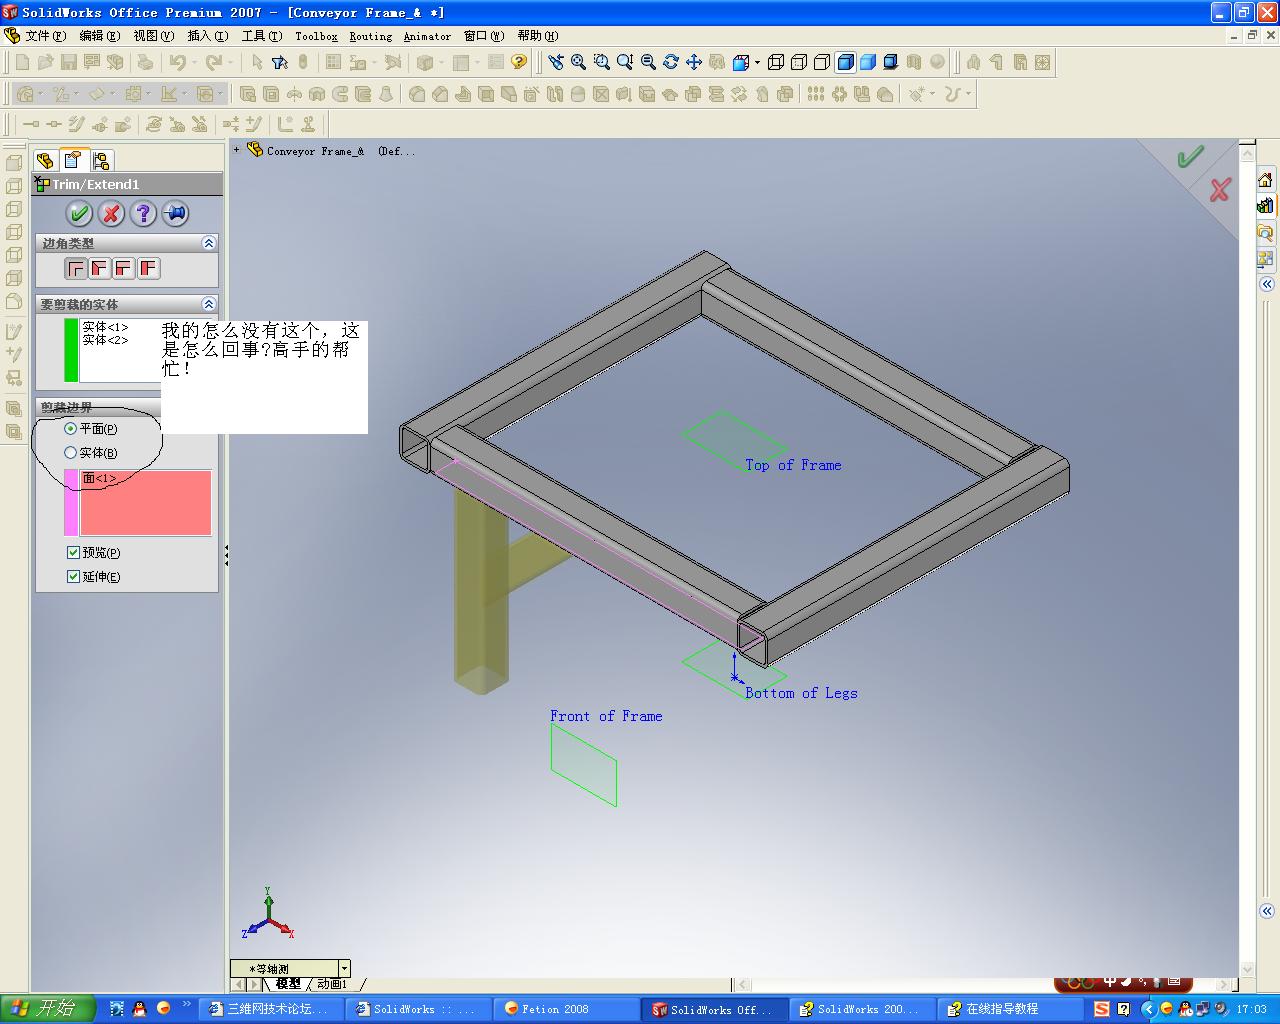Open the Windows 开始 Start button

pos(47,1009)
